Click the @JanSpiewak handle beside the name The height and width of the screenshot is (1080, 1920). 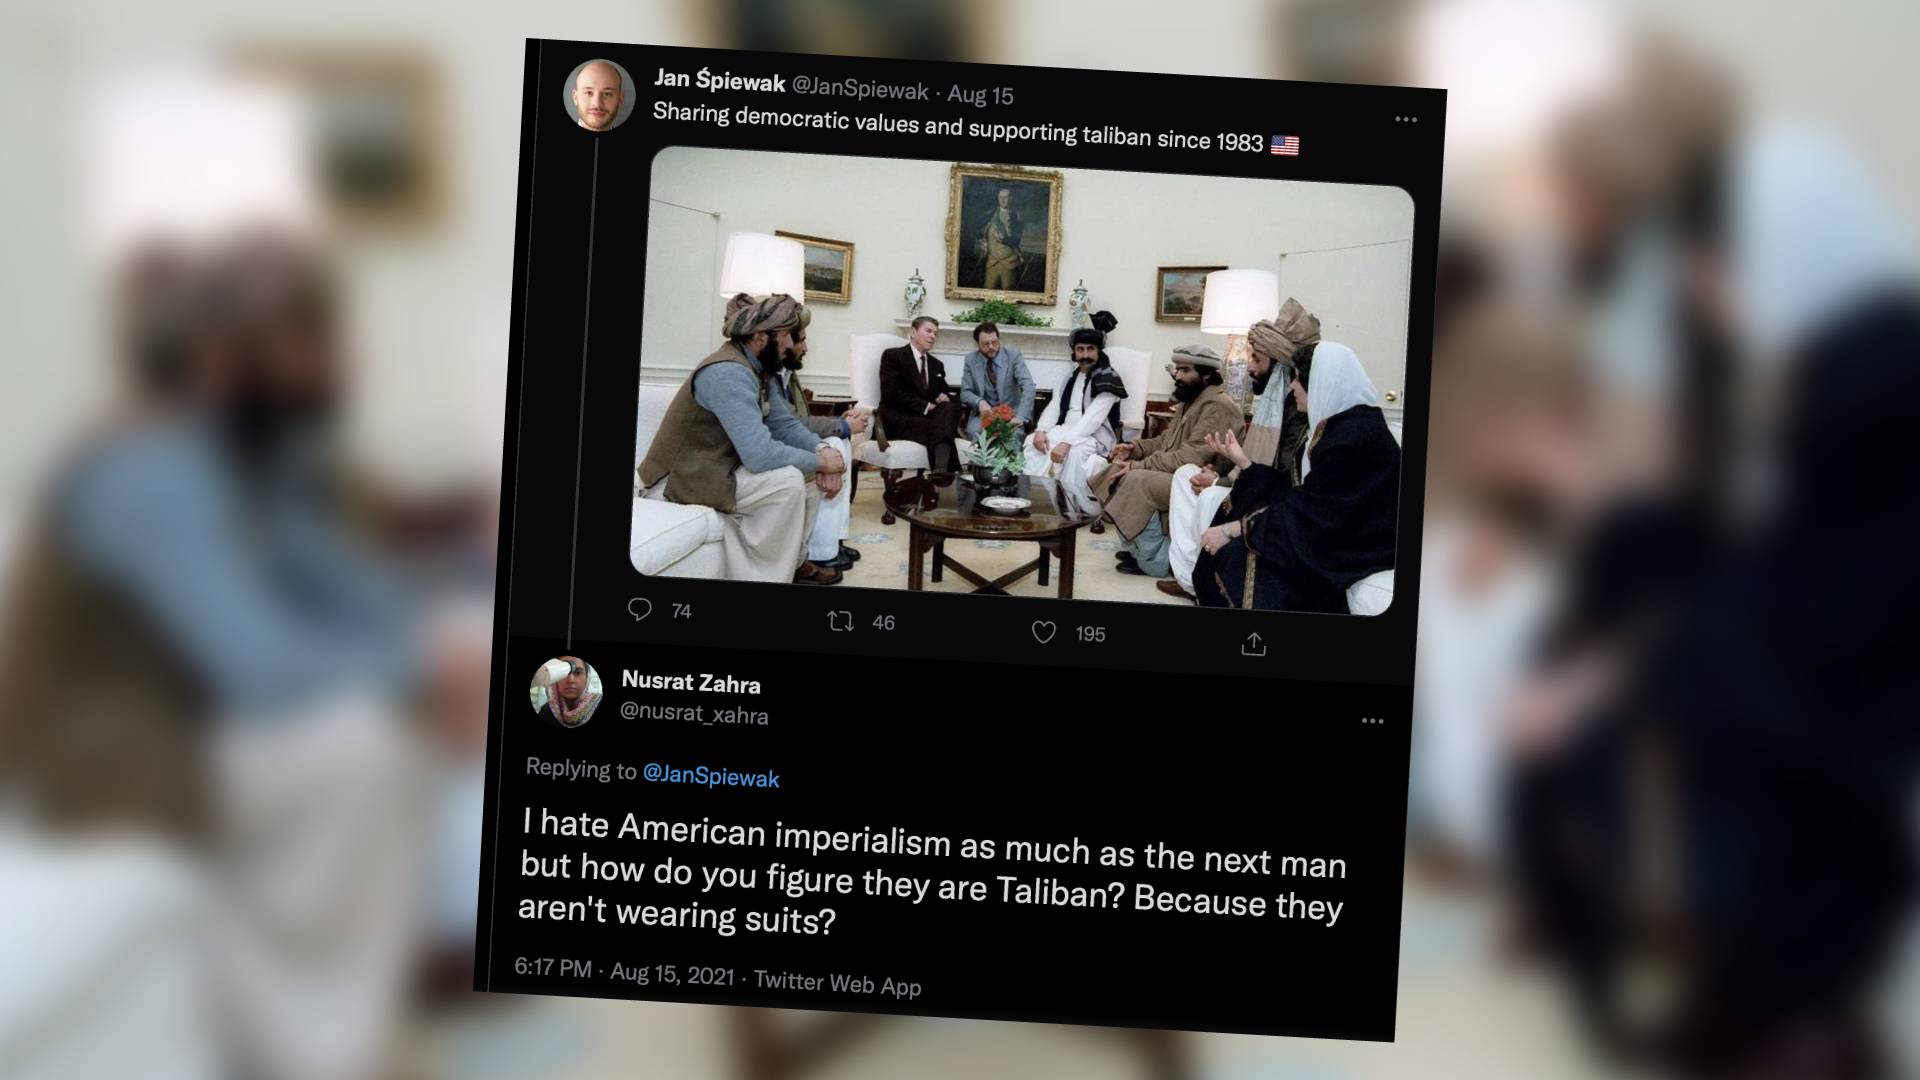(860, 90)
